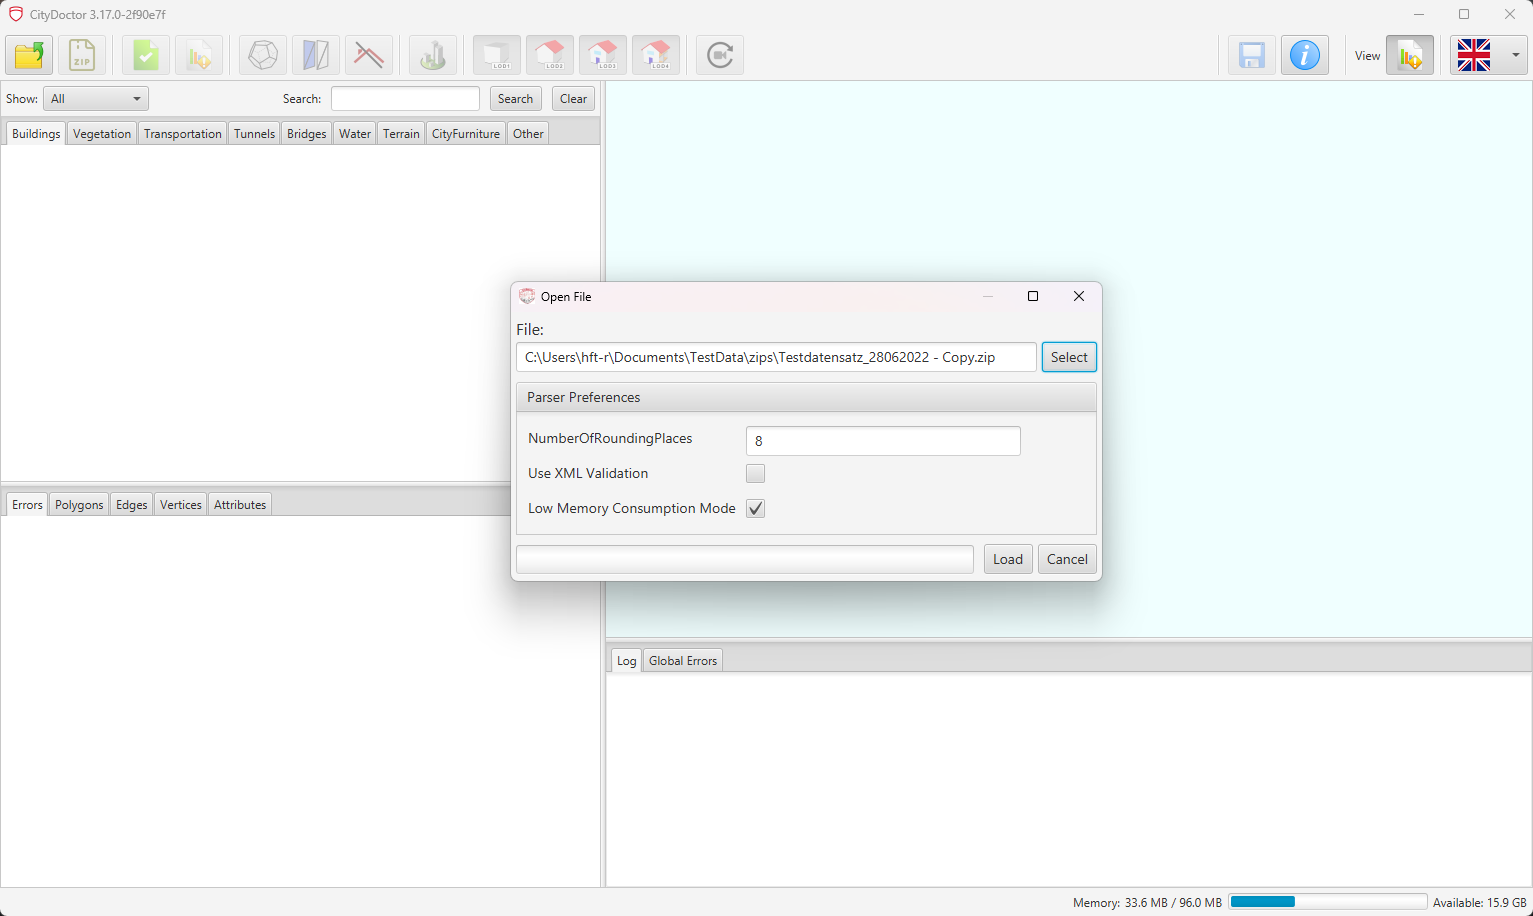Open the folder icon to load a file
The image size is (1533, 916).
[x=30, y=55]
